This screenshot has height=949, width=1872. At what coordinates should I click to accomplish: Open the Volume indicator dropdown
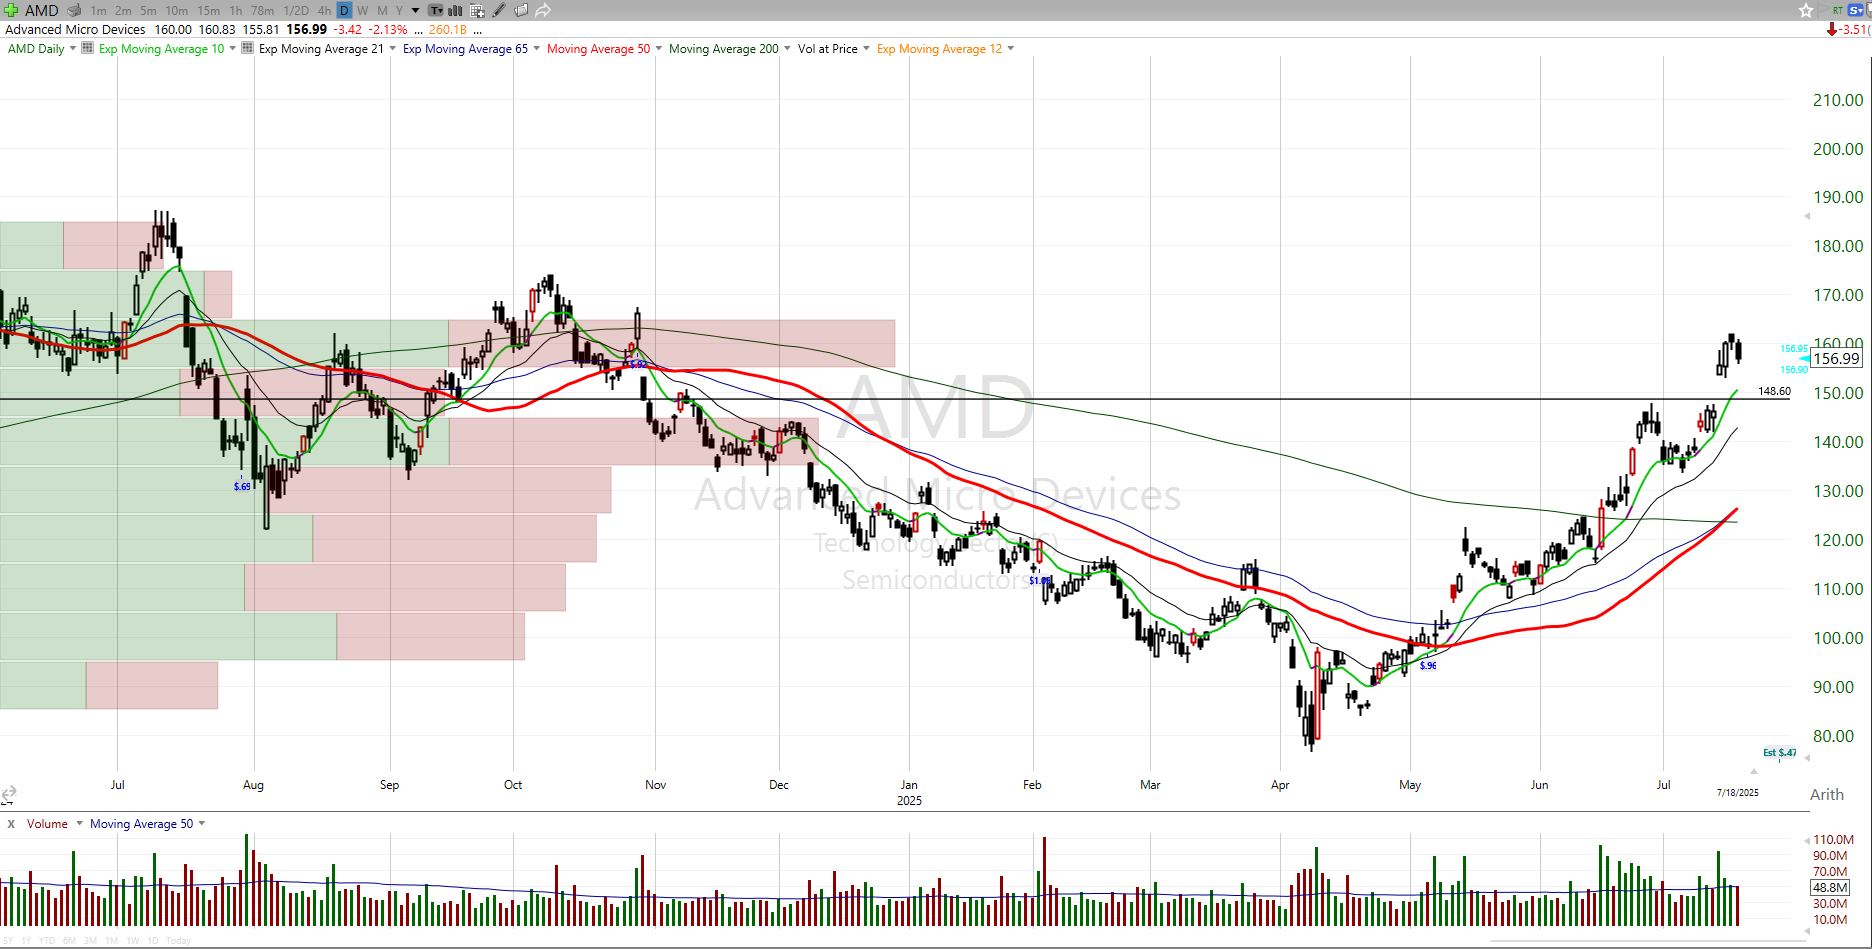pos(80,824)
